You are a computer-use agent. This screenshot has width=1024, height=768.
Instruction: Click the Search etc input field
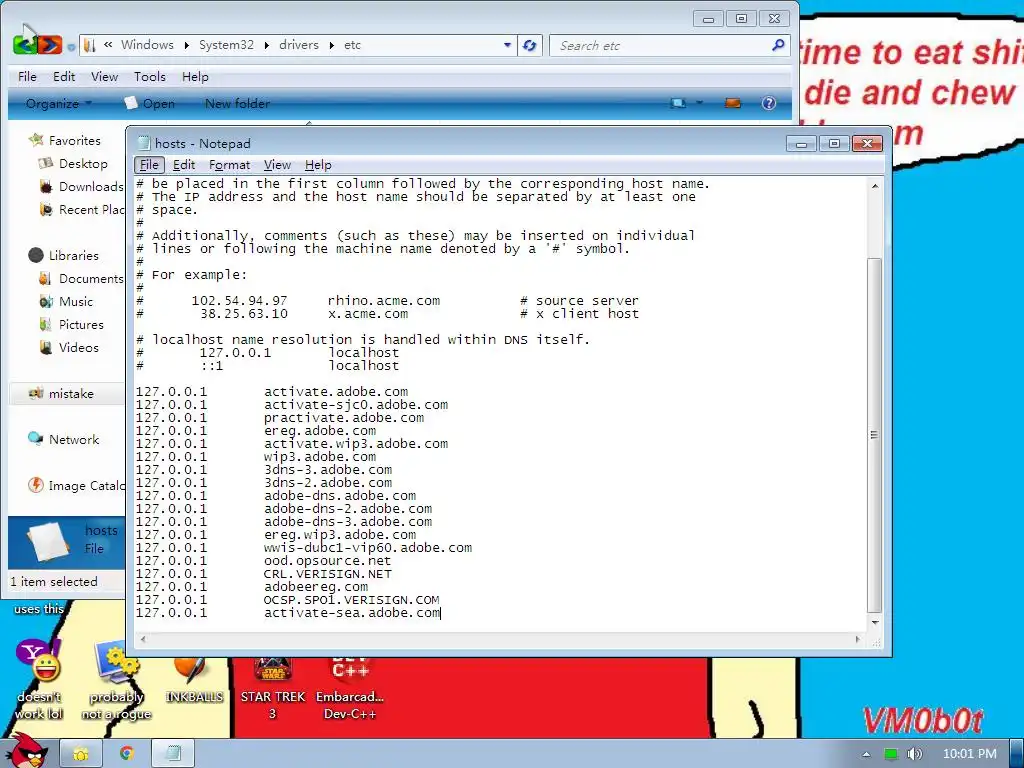(x=660, y=45)
